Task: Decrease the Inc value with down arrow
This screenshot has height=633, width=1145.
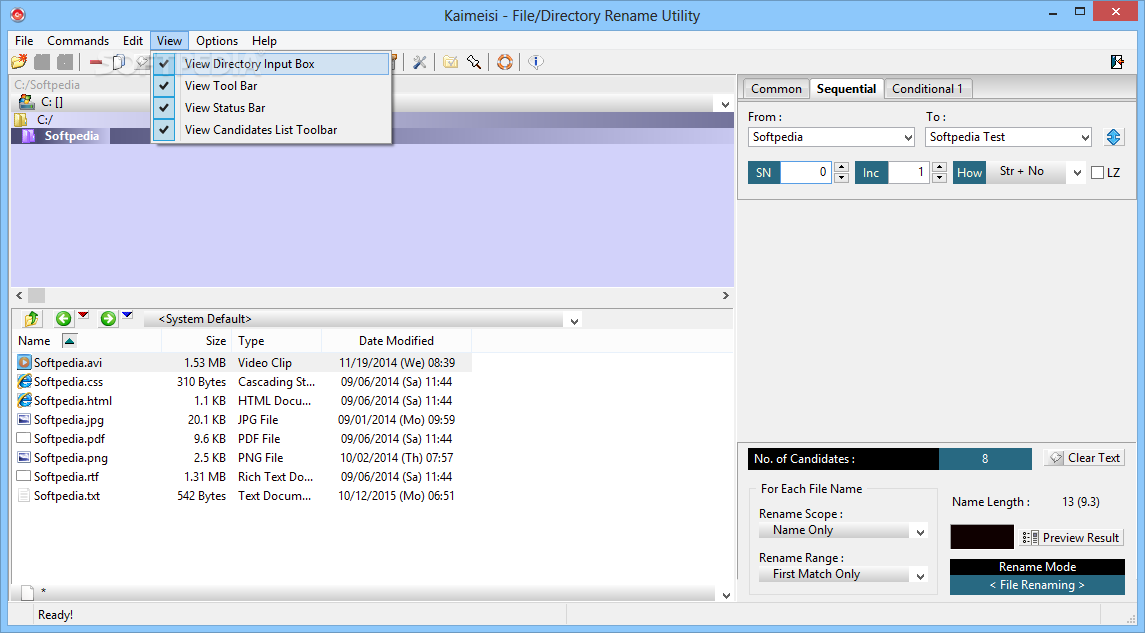Action: point(940,177)
